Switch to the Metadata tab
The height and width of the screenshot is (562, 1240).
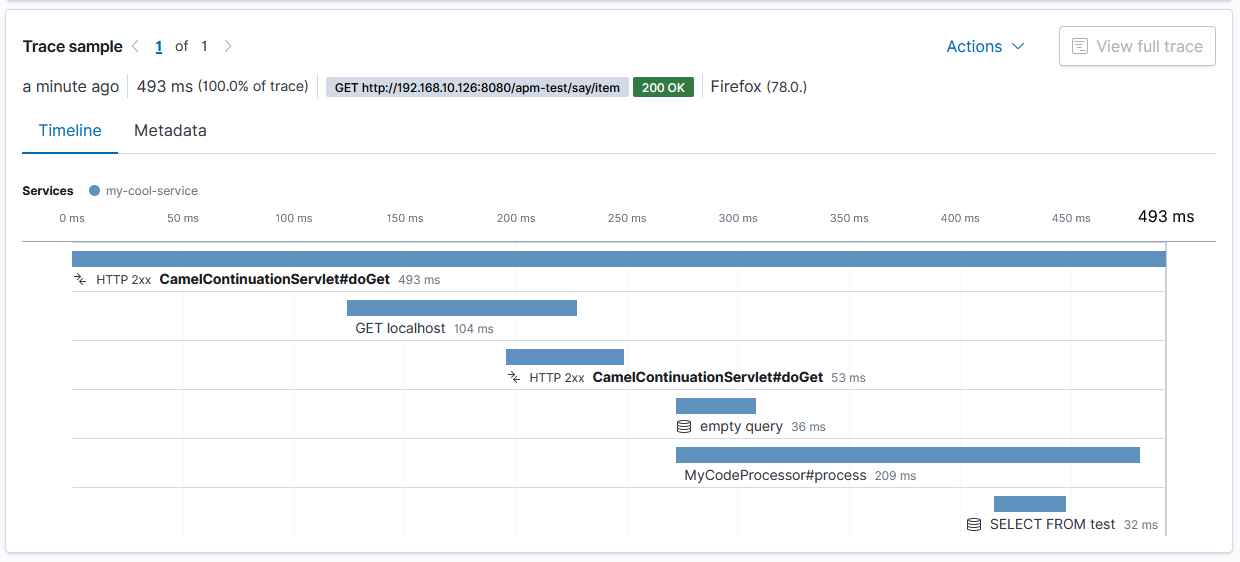[170, 131]
